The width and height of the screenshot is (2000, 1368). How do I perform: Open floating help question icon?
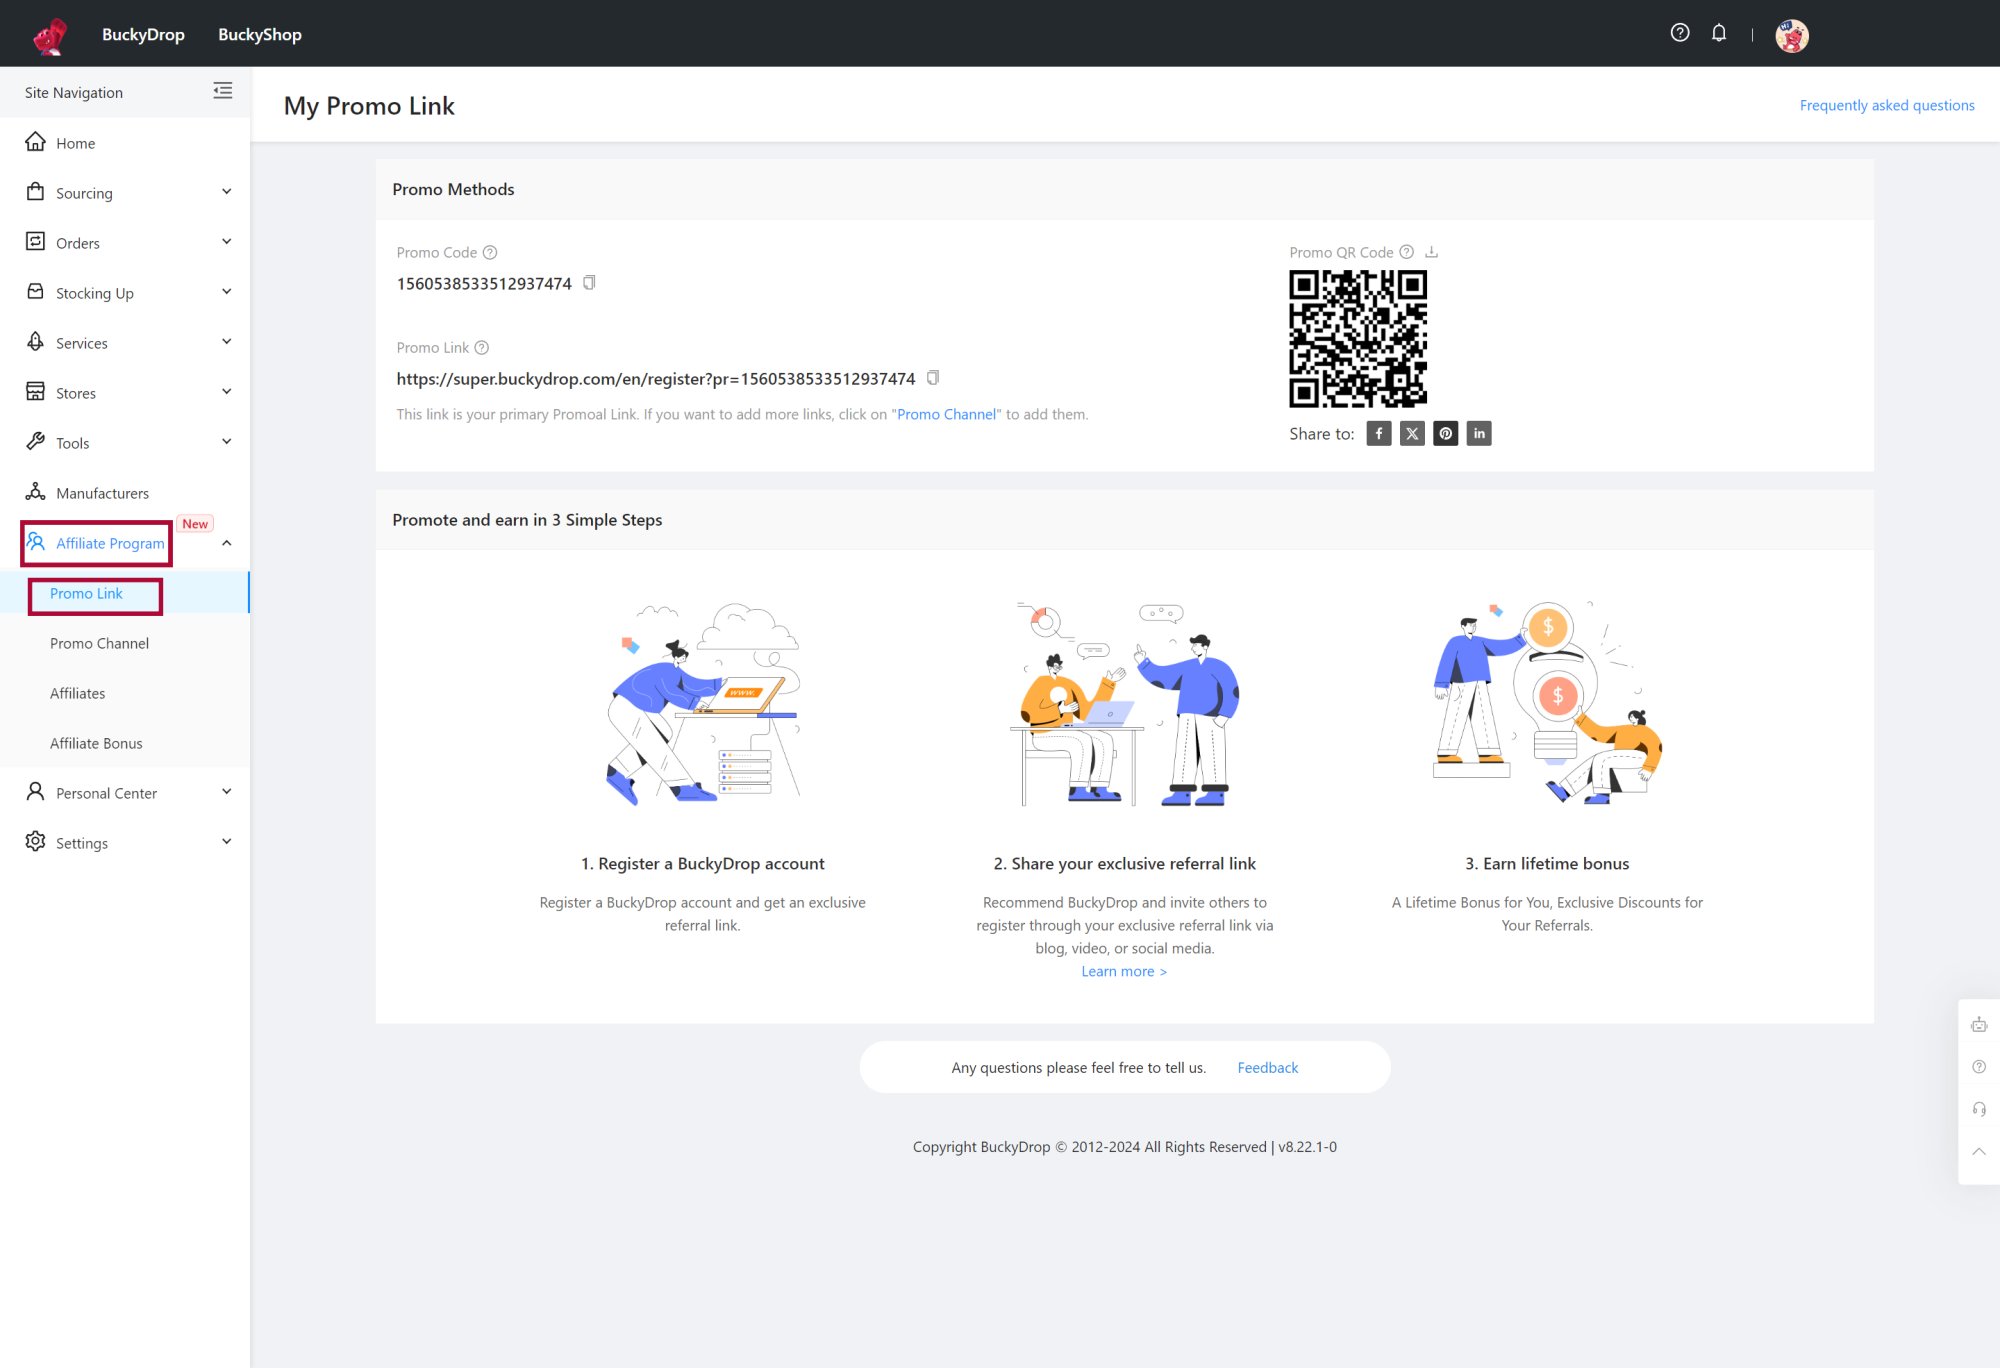click(x=1979, y=1067)
